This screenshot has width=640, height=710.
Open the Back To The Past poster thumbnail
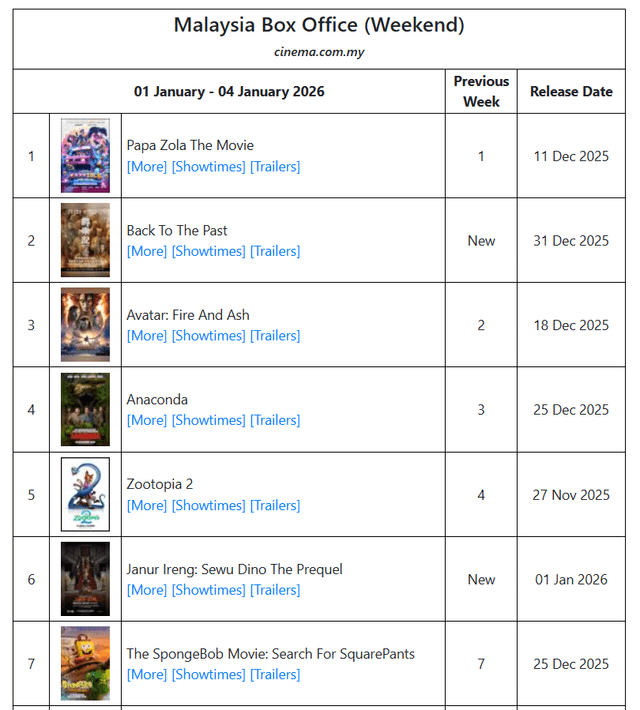coord(85,240)
